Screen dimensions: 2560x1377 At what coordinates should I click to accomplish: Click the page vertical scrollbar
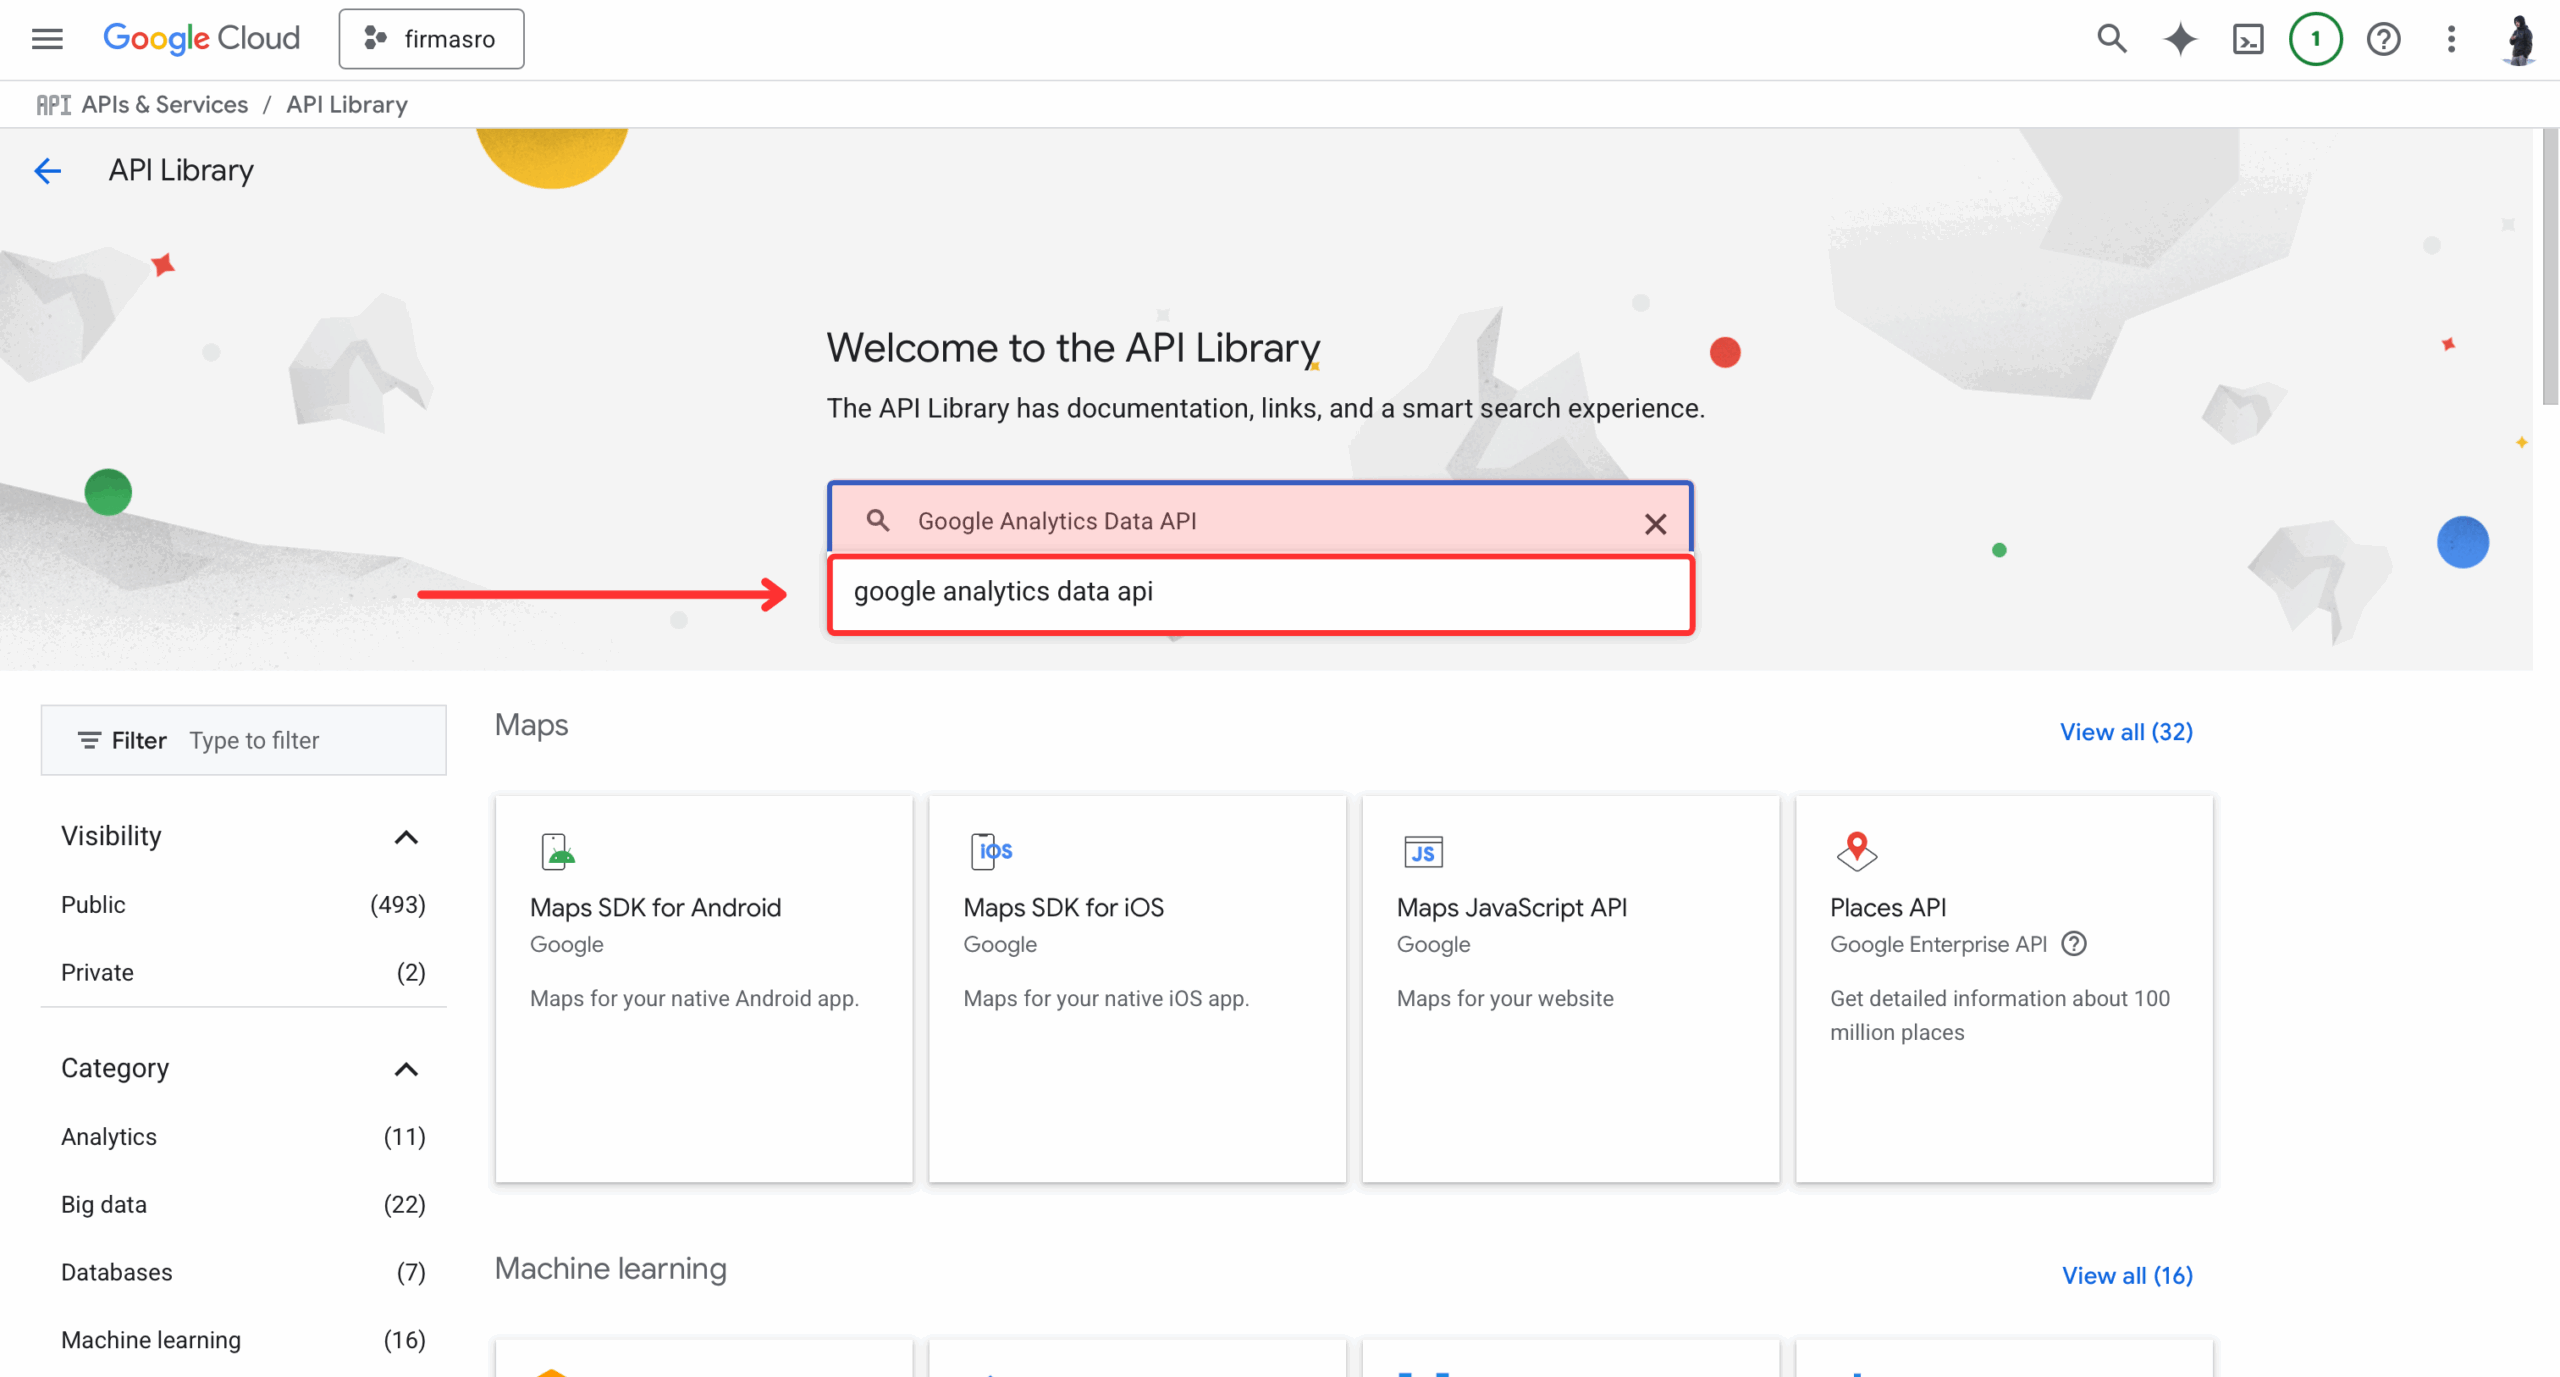tap(2550, 266)
